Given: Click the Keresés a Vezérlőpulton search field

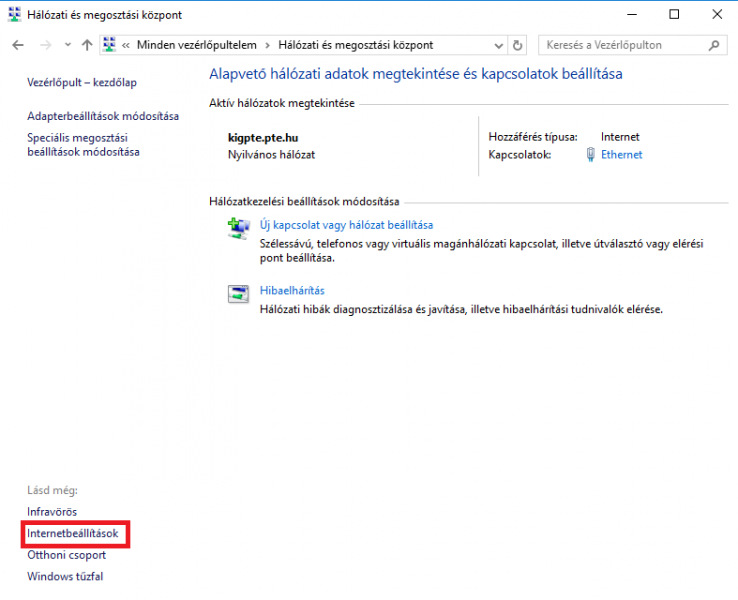Looking at the screenshot, I should point(620,46).
